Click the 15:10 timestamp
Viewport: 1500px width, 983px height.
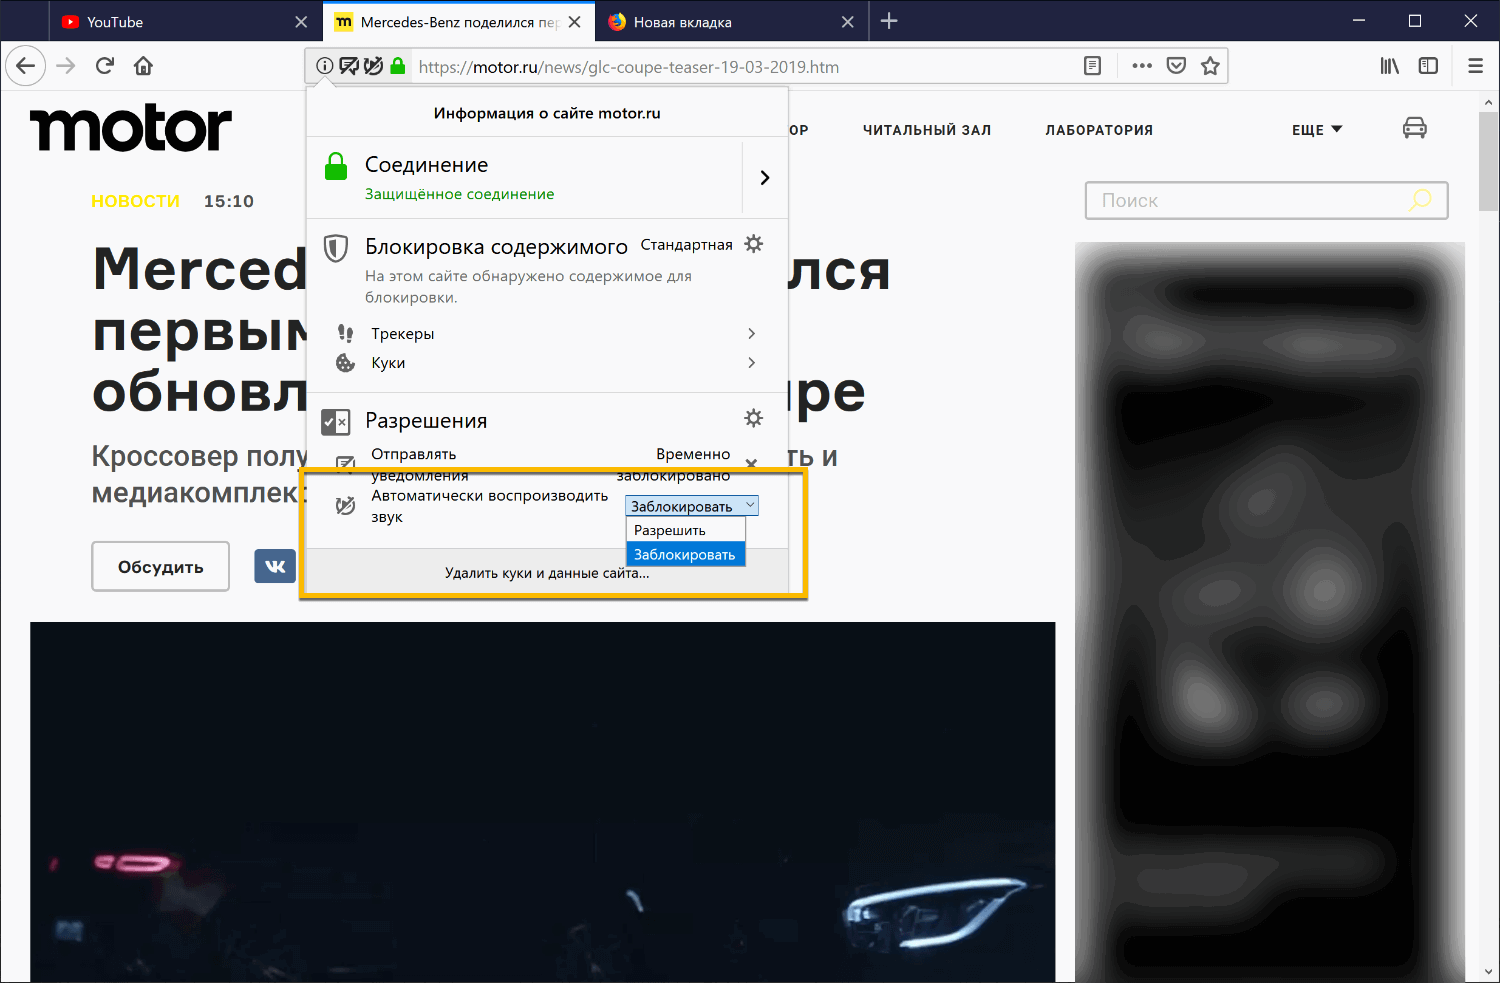(229, 201)
